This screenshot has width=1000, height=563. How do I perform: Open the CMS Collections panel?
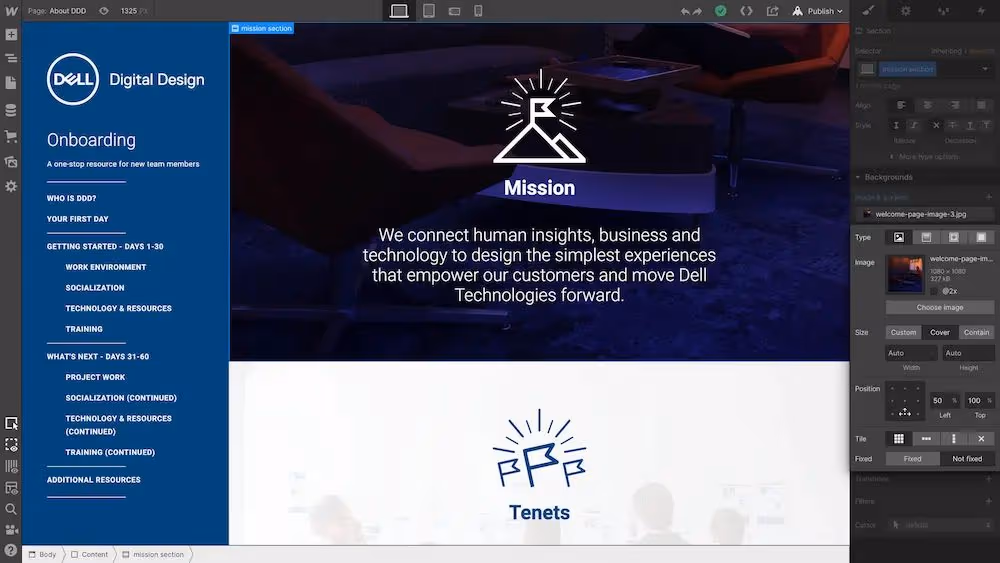pyautogui.click(x=11, y=110)
